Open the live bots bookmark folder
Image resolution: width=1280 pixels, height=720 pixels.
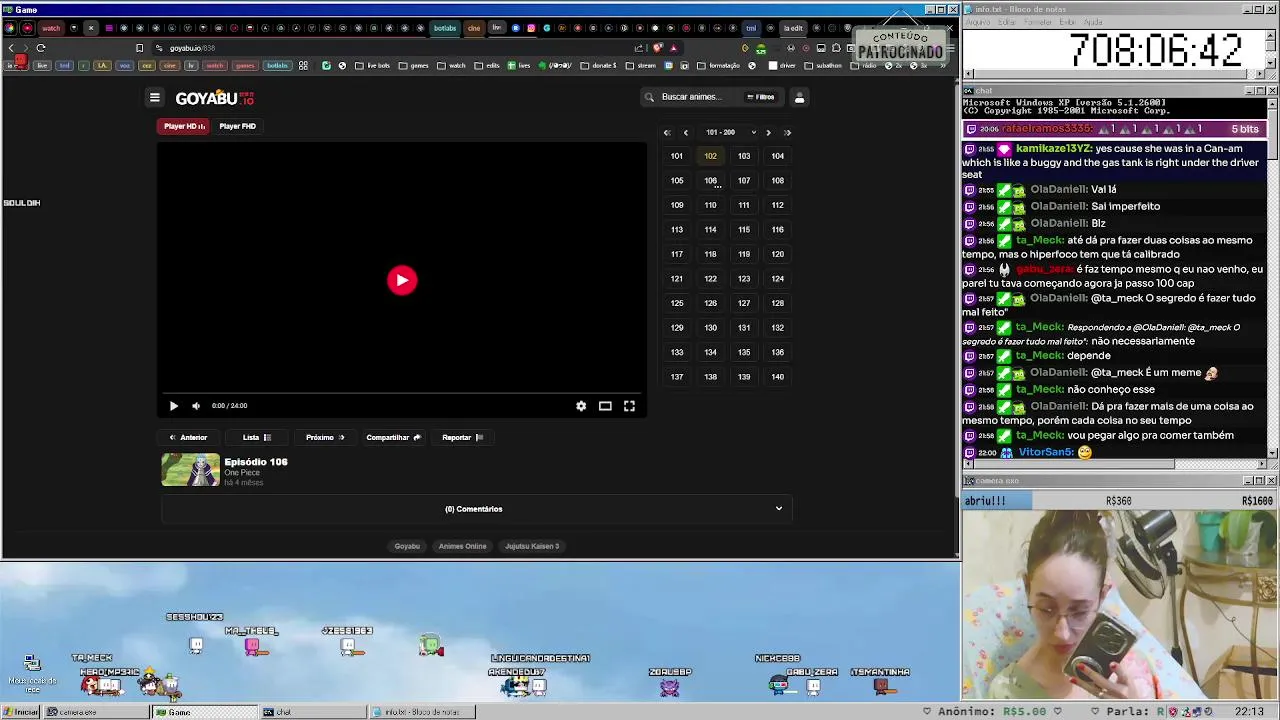coord(373,66)
